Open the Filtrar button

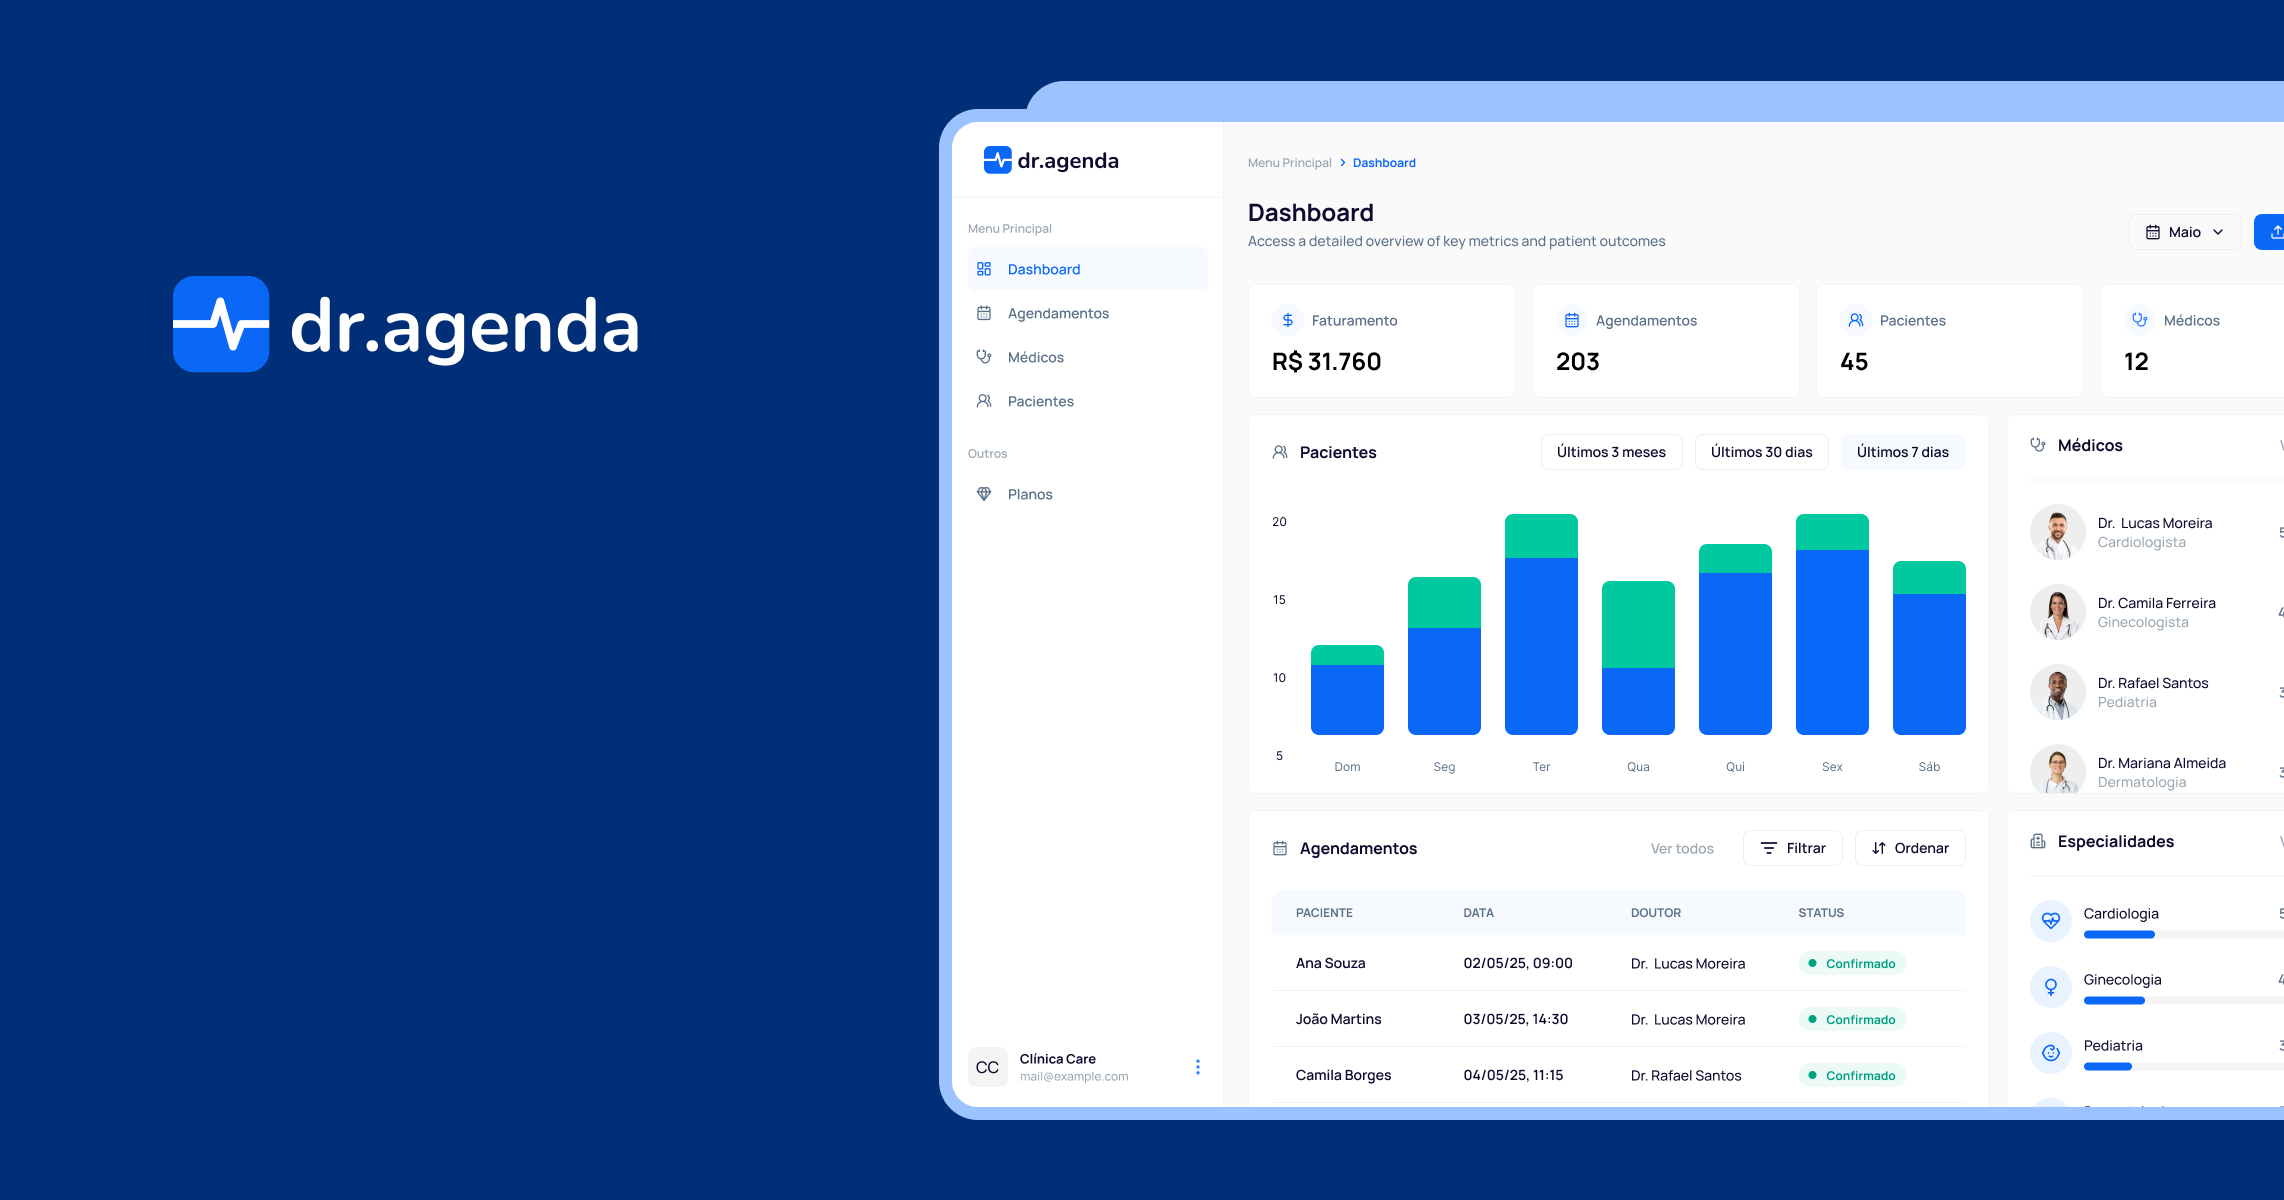(x=1792, y=848)
